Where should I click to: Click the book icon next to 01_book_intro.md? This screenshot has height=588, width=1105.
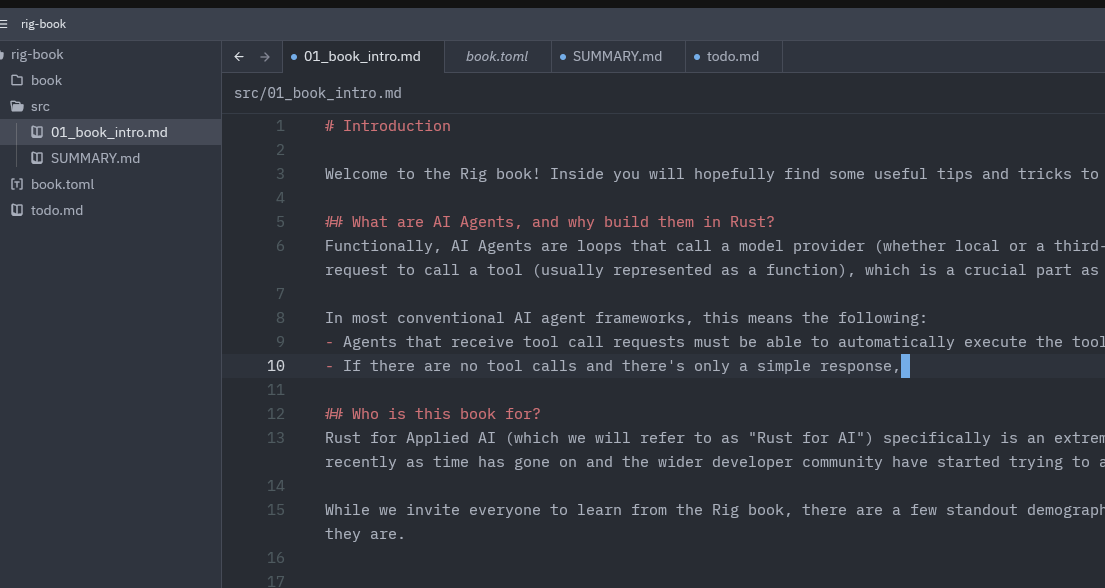[x=37, y=131]
